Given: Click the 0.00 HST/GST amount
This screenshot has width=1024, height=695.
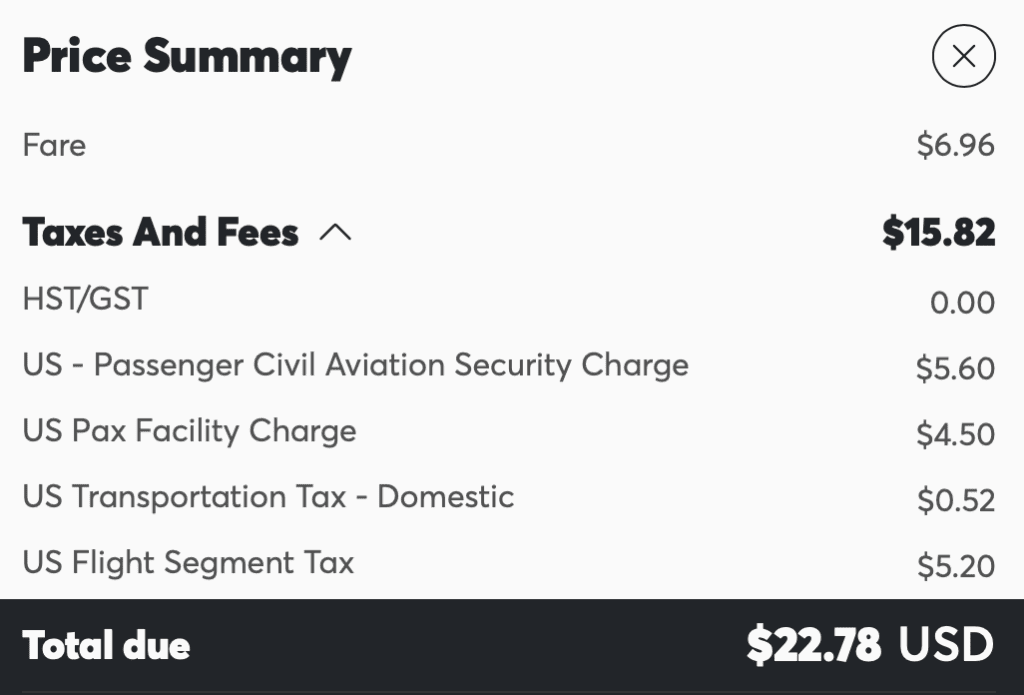Looking at the screenshot, I should (x=962, y=302).
